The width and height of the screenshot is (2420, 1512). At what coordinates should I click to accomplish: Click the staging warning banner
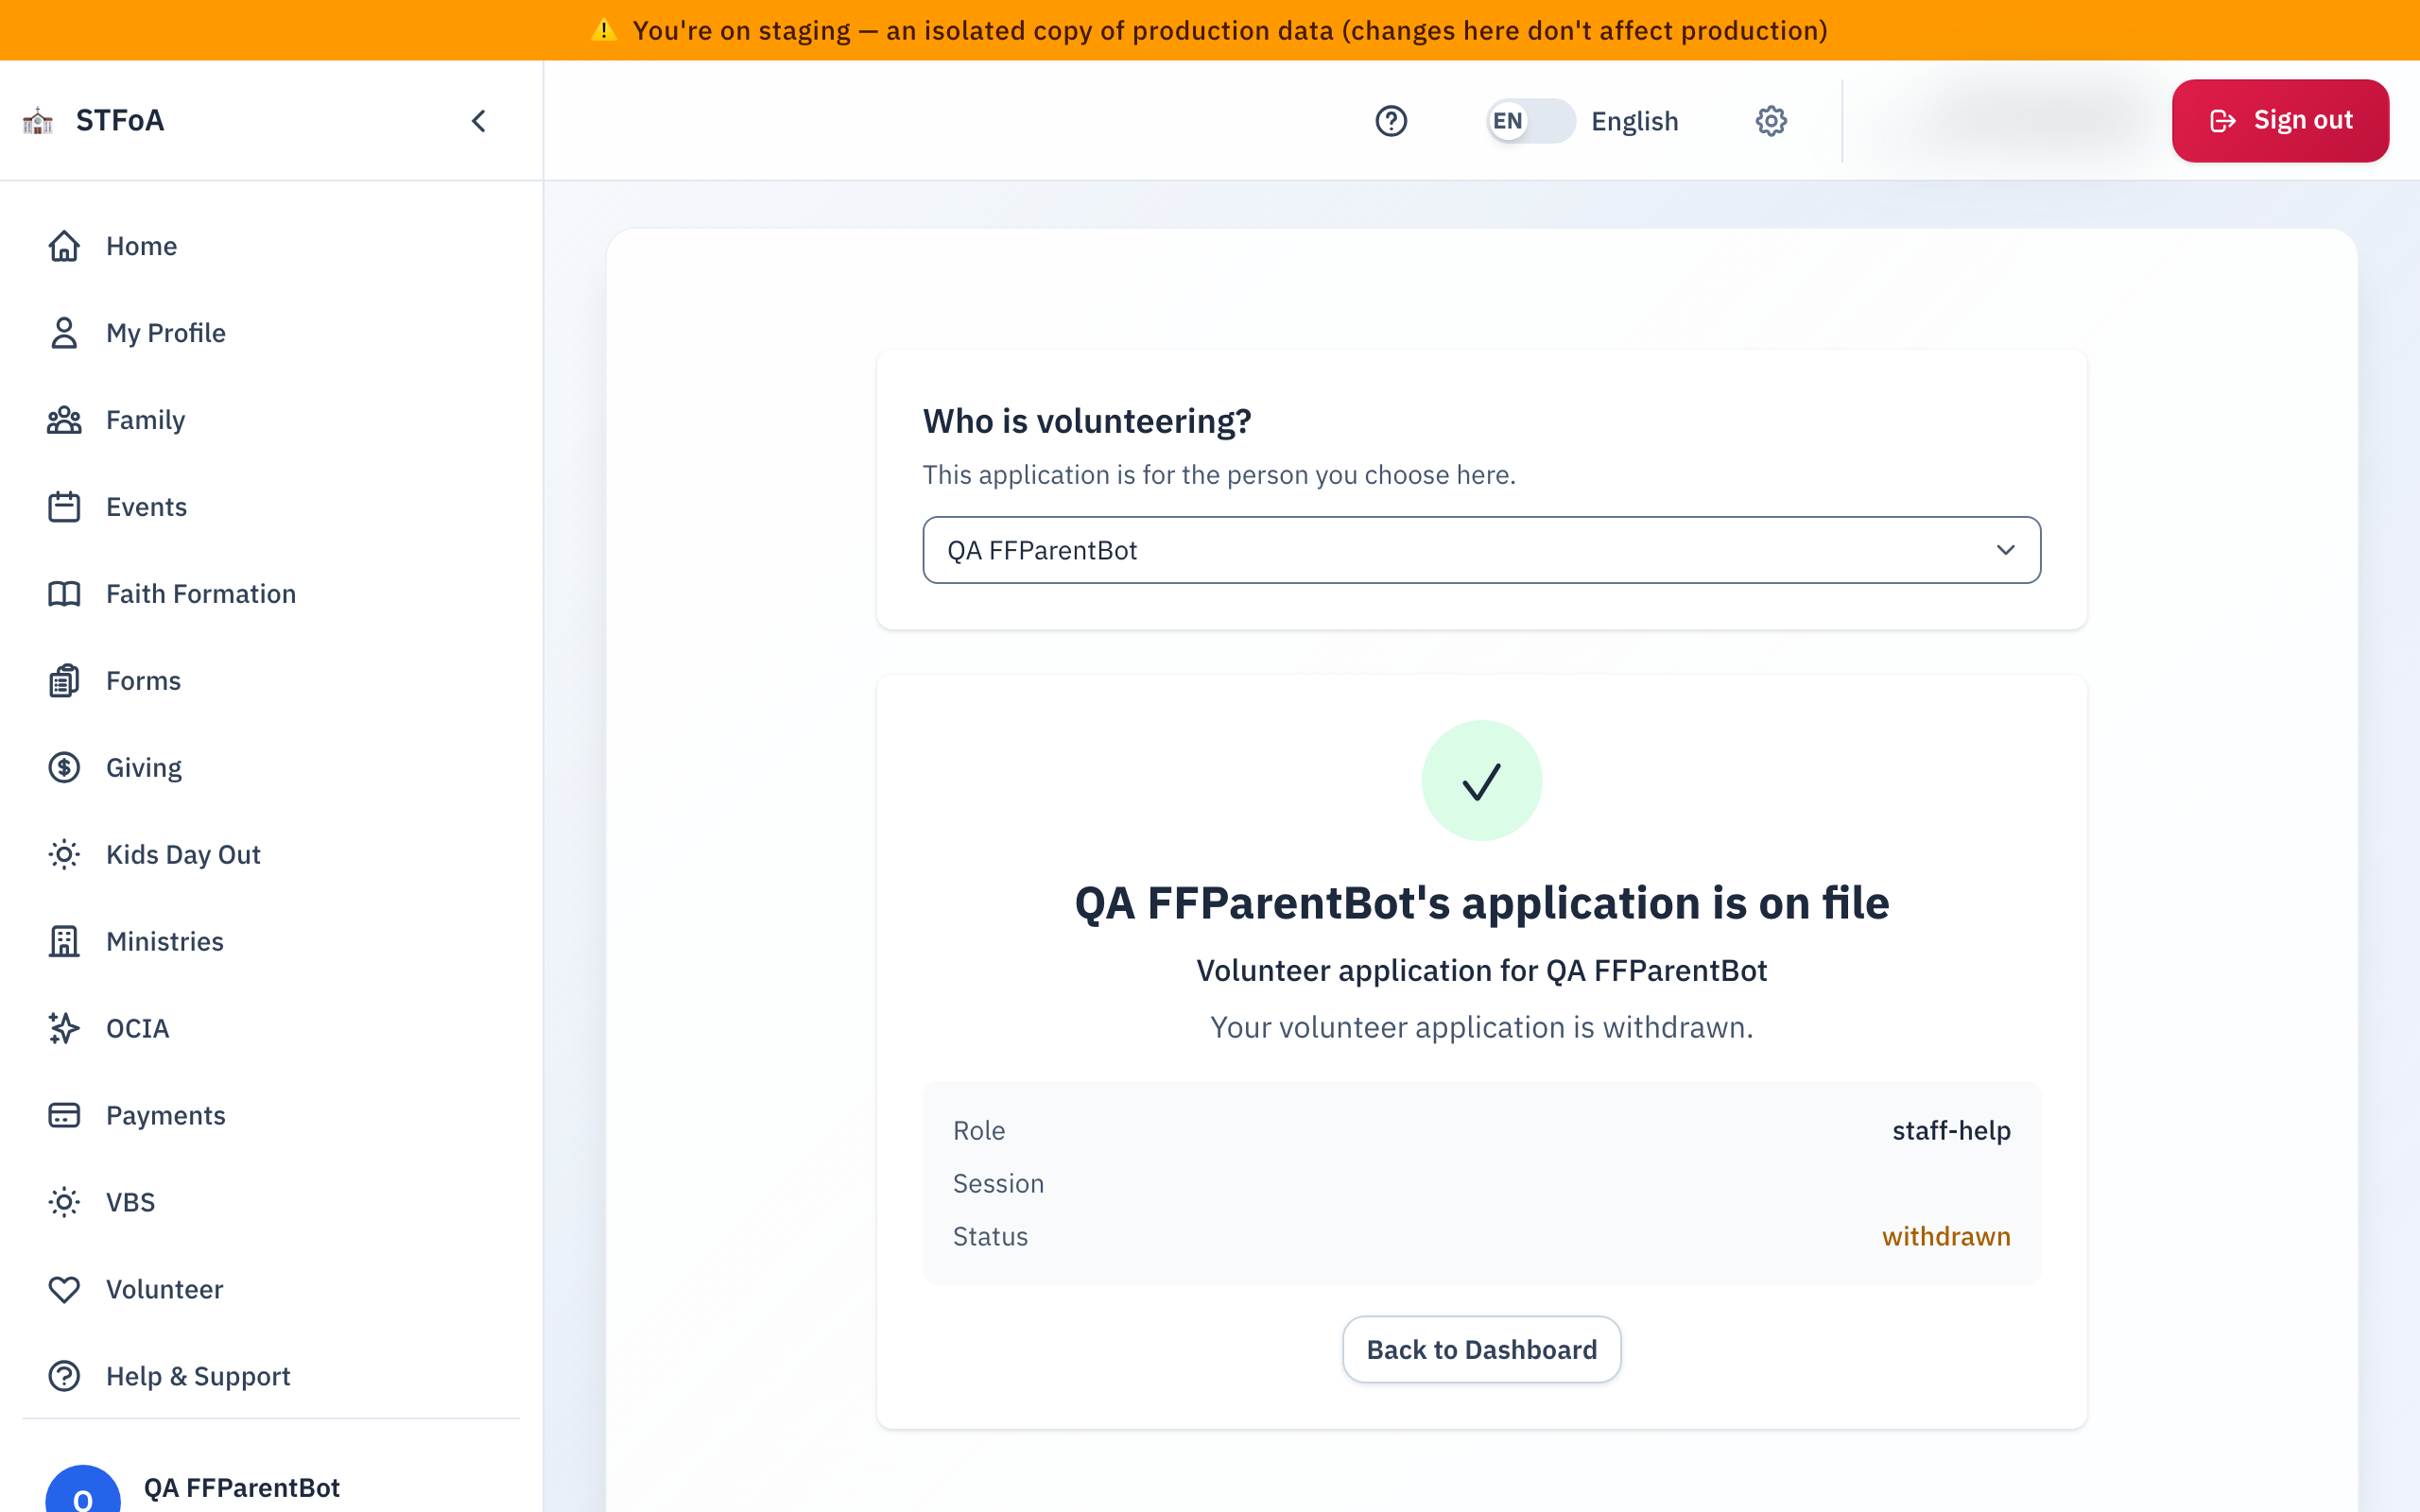point(1210,30)
